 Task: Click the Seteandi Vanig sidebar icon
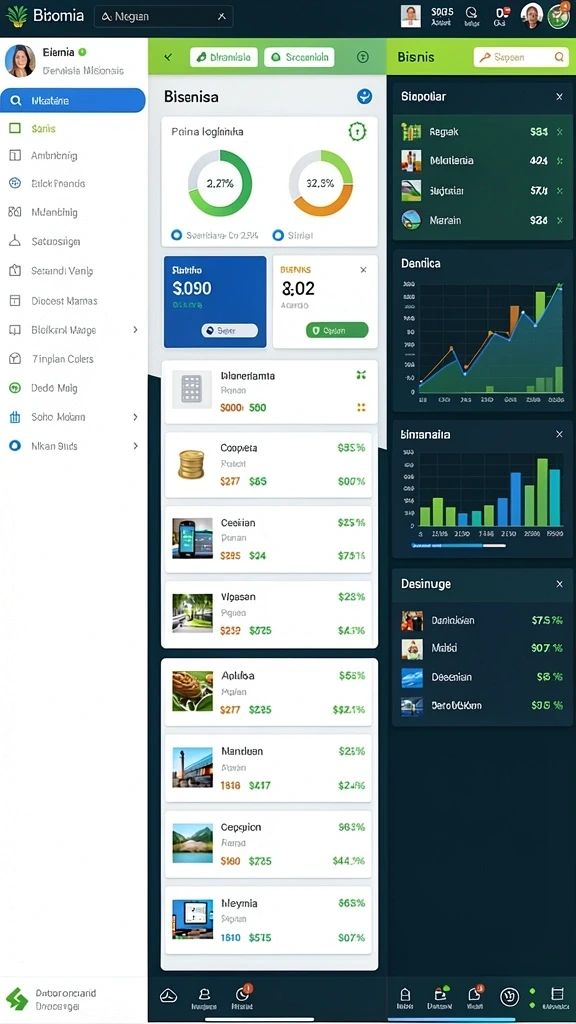(14, 270)
